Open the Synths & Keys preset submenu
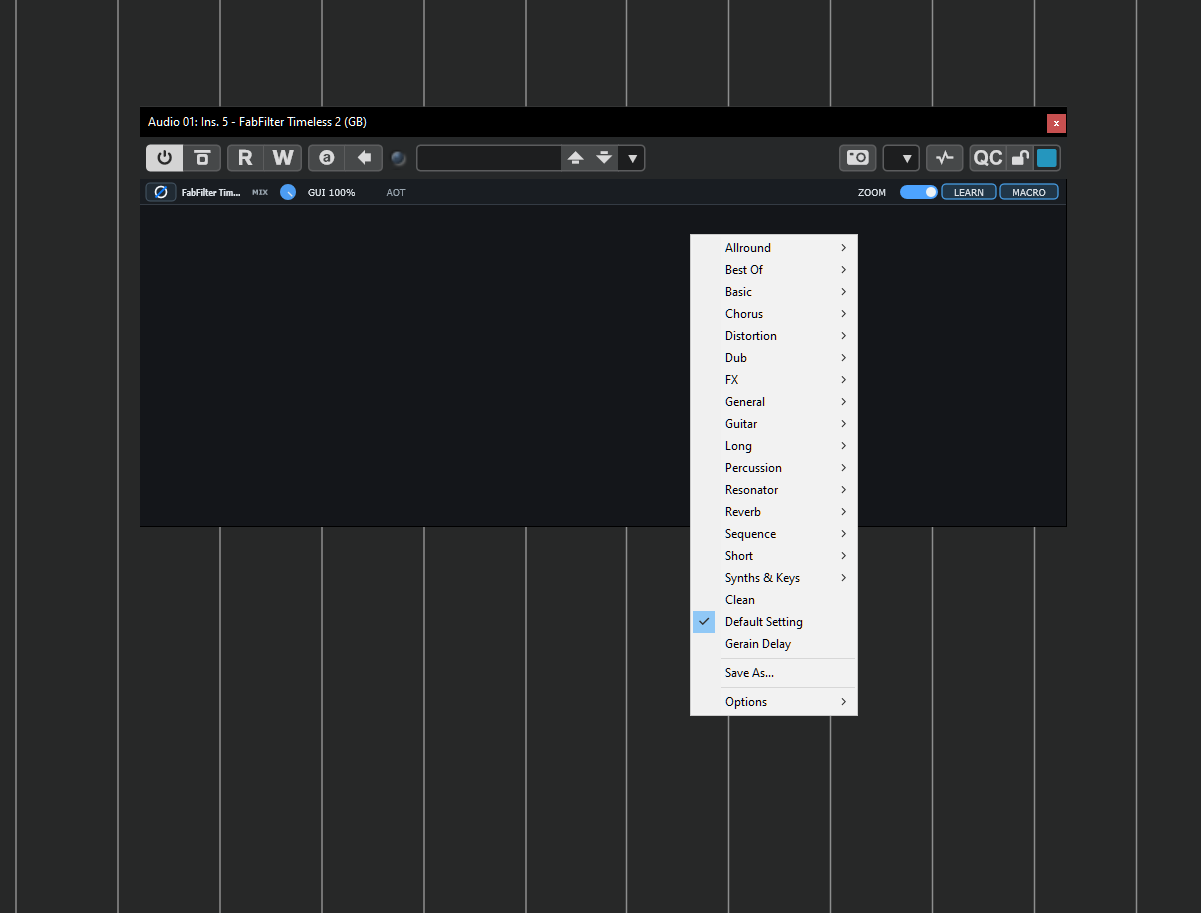1201x913 pixels. [774, 578]
